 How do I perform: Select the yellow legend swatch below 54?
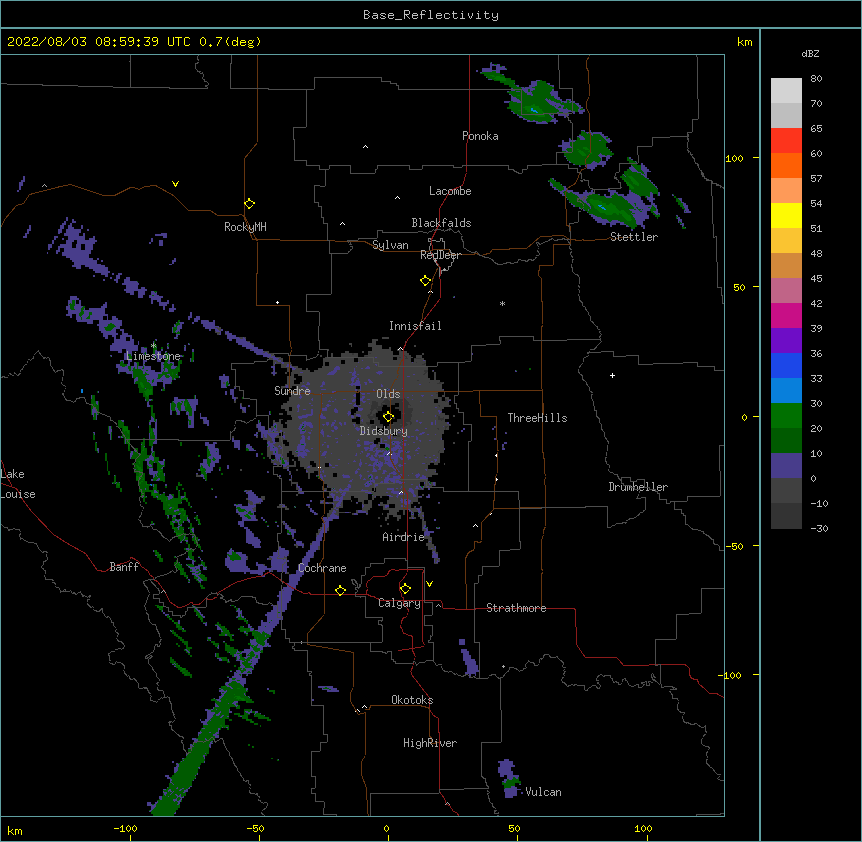[x=786, y=215]
